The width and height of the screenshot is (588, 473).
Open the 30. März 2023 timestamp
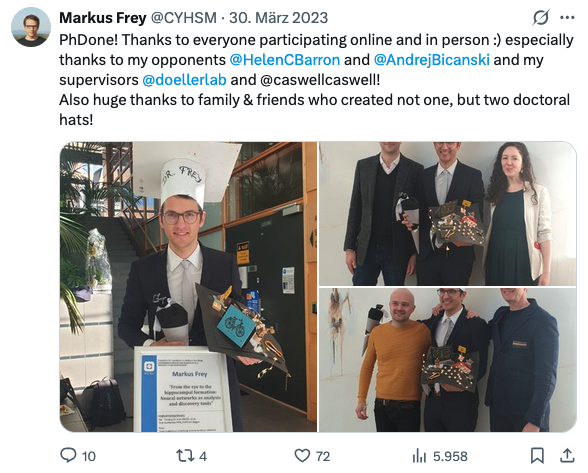(x=279, y=18)
